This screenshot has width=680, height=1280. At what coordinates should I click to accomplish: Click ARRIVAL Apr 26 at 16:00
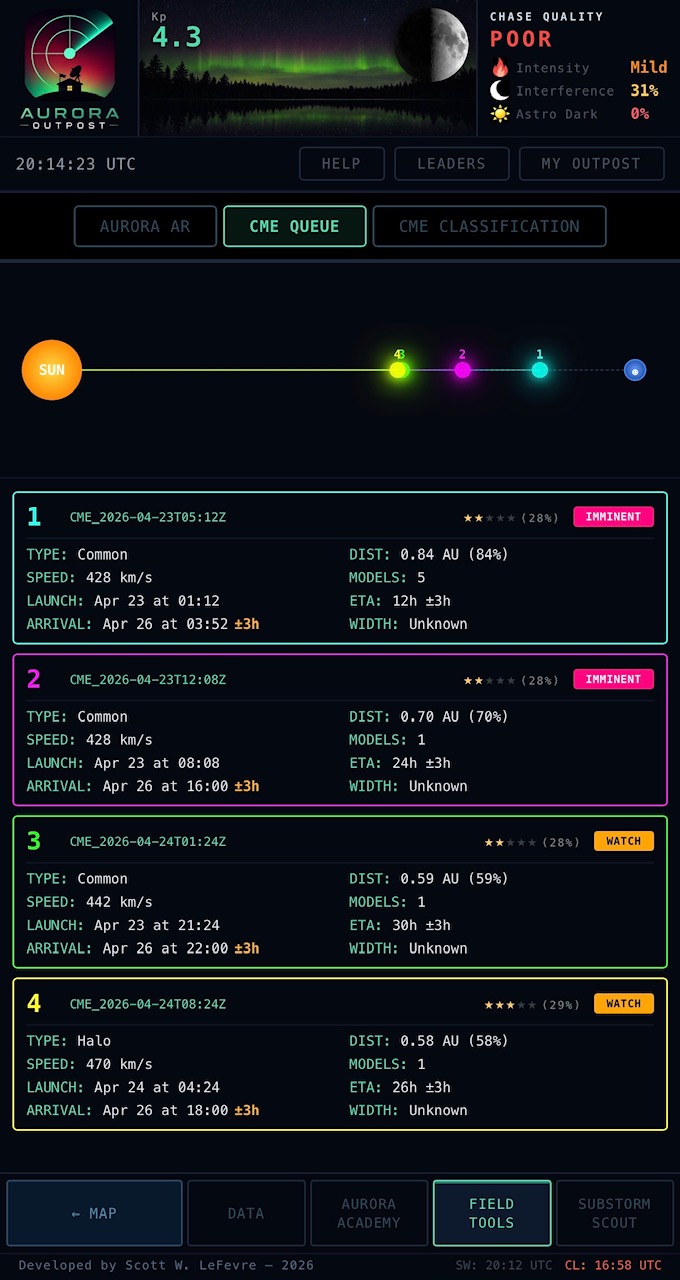143,786
